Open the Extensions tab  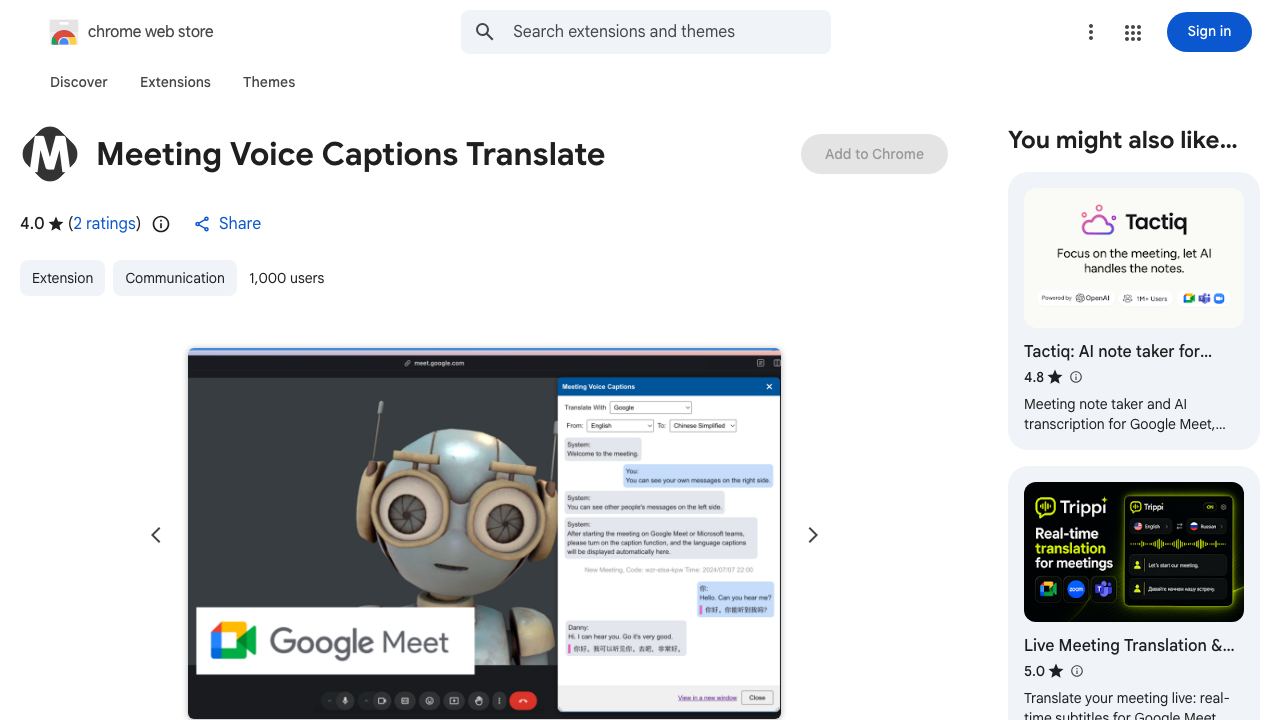pyautogui.click(x=175, y=82)
